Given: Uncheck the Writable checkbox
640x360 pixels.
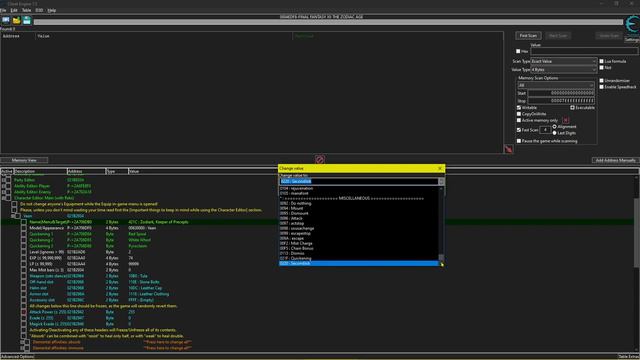Looking at the screenshot, I should [519, 108].
